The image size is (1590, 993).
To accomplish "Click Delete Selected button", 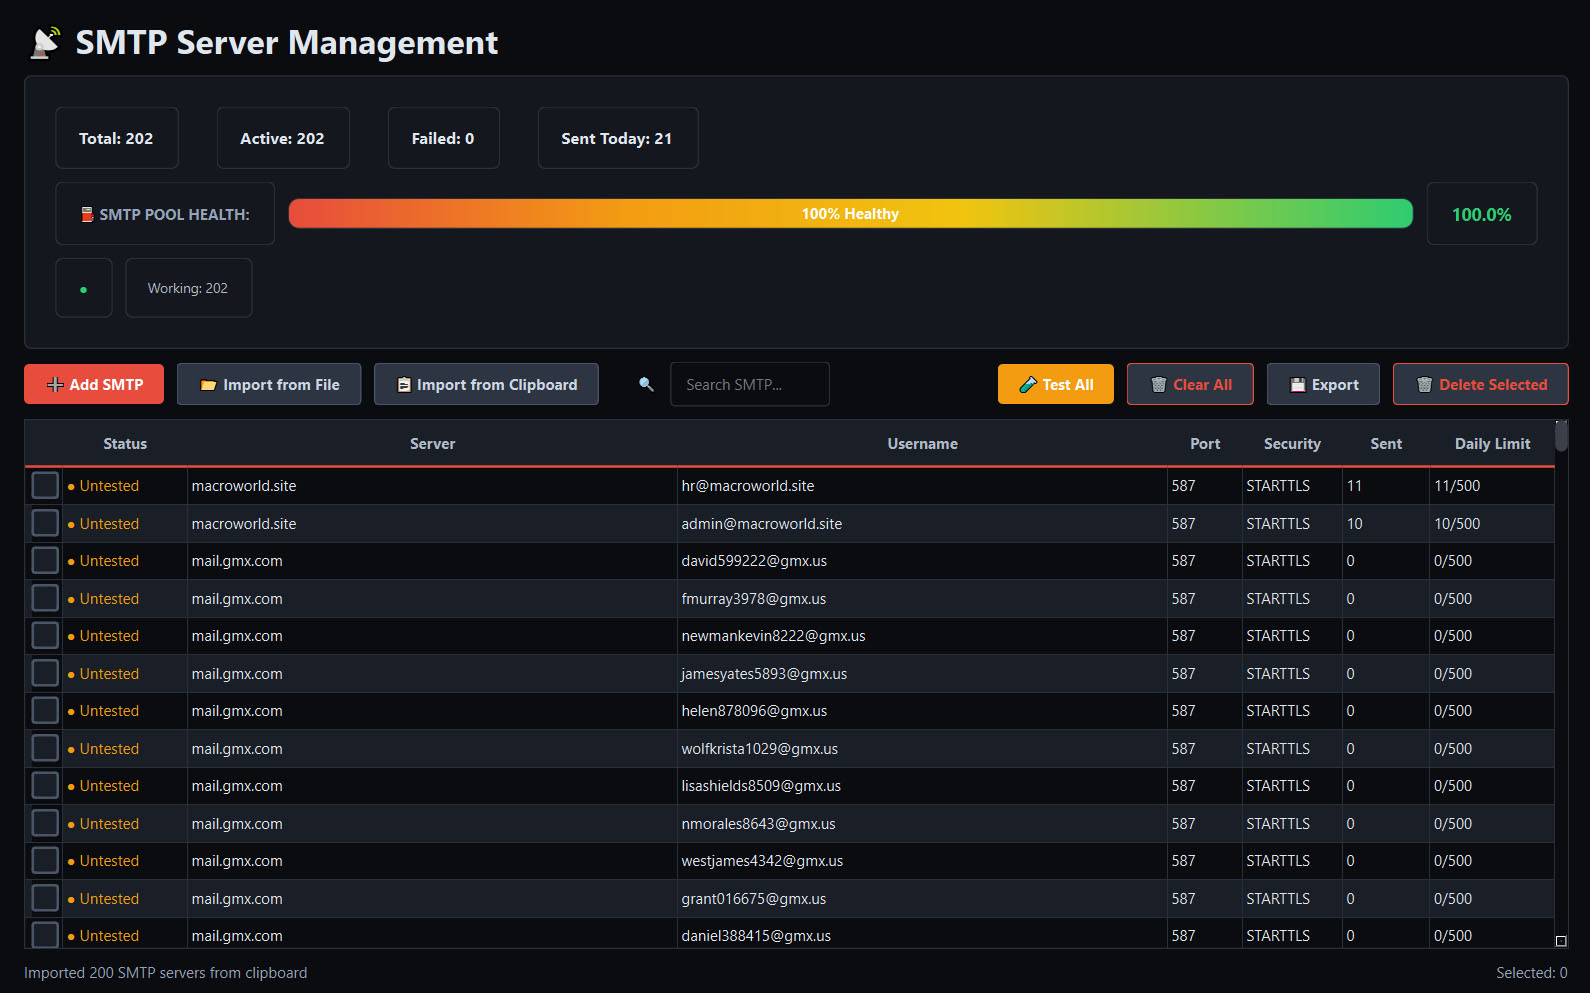I will click(x=1481, y=384).
